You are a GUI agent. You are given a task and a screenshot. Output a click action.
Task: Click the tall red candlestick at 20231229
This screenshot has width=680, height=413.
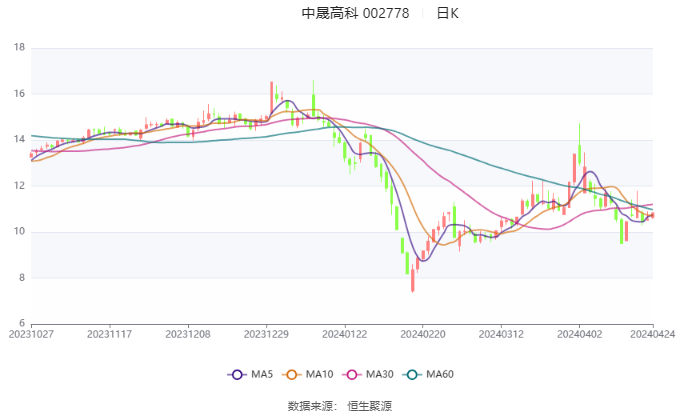(x=271, y=98)
